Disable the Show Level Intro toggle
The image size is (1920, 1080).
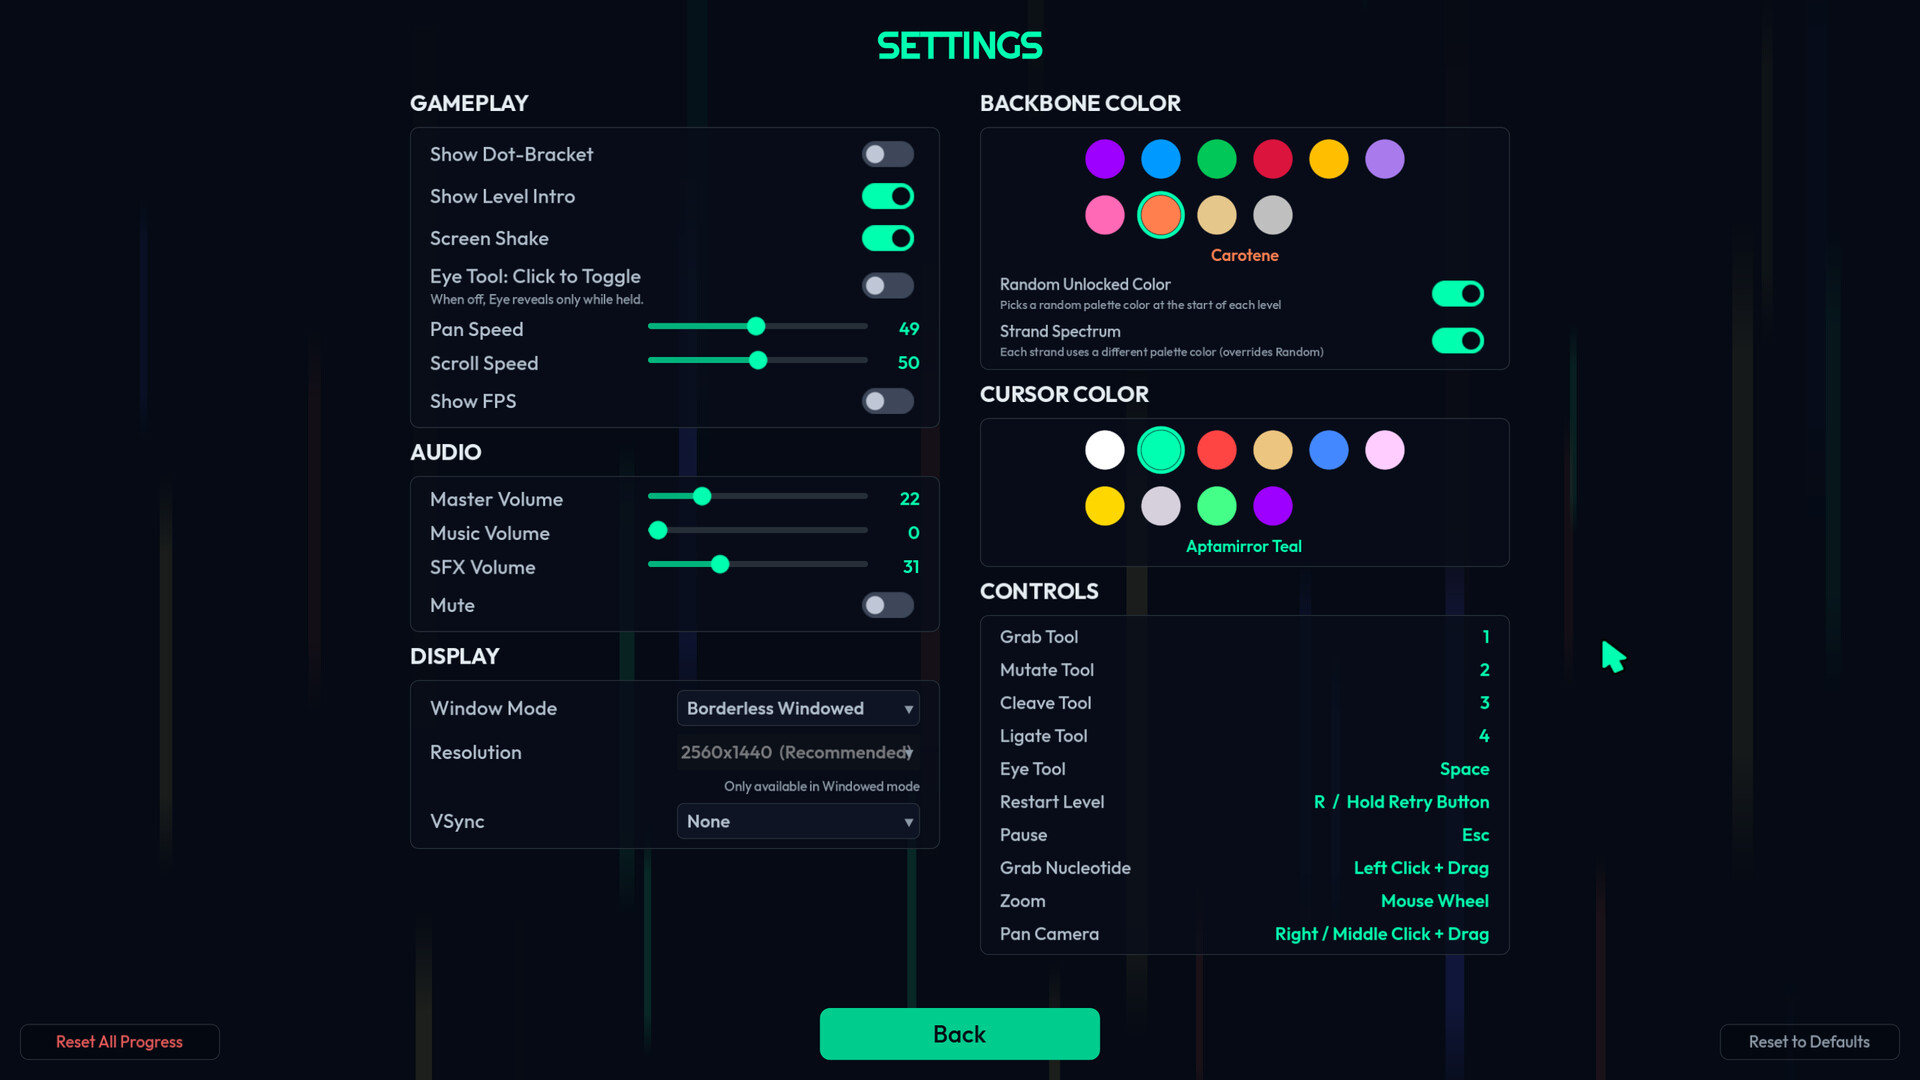[888, 196]
